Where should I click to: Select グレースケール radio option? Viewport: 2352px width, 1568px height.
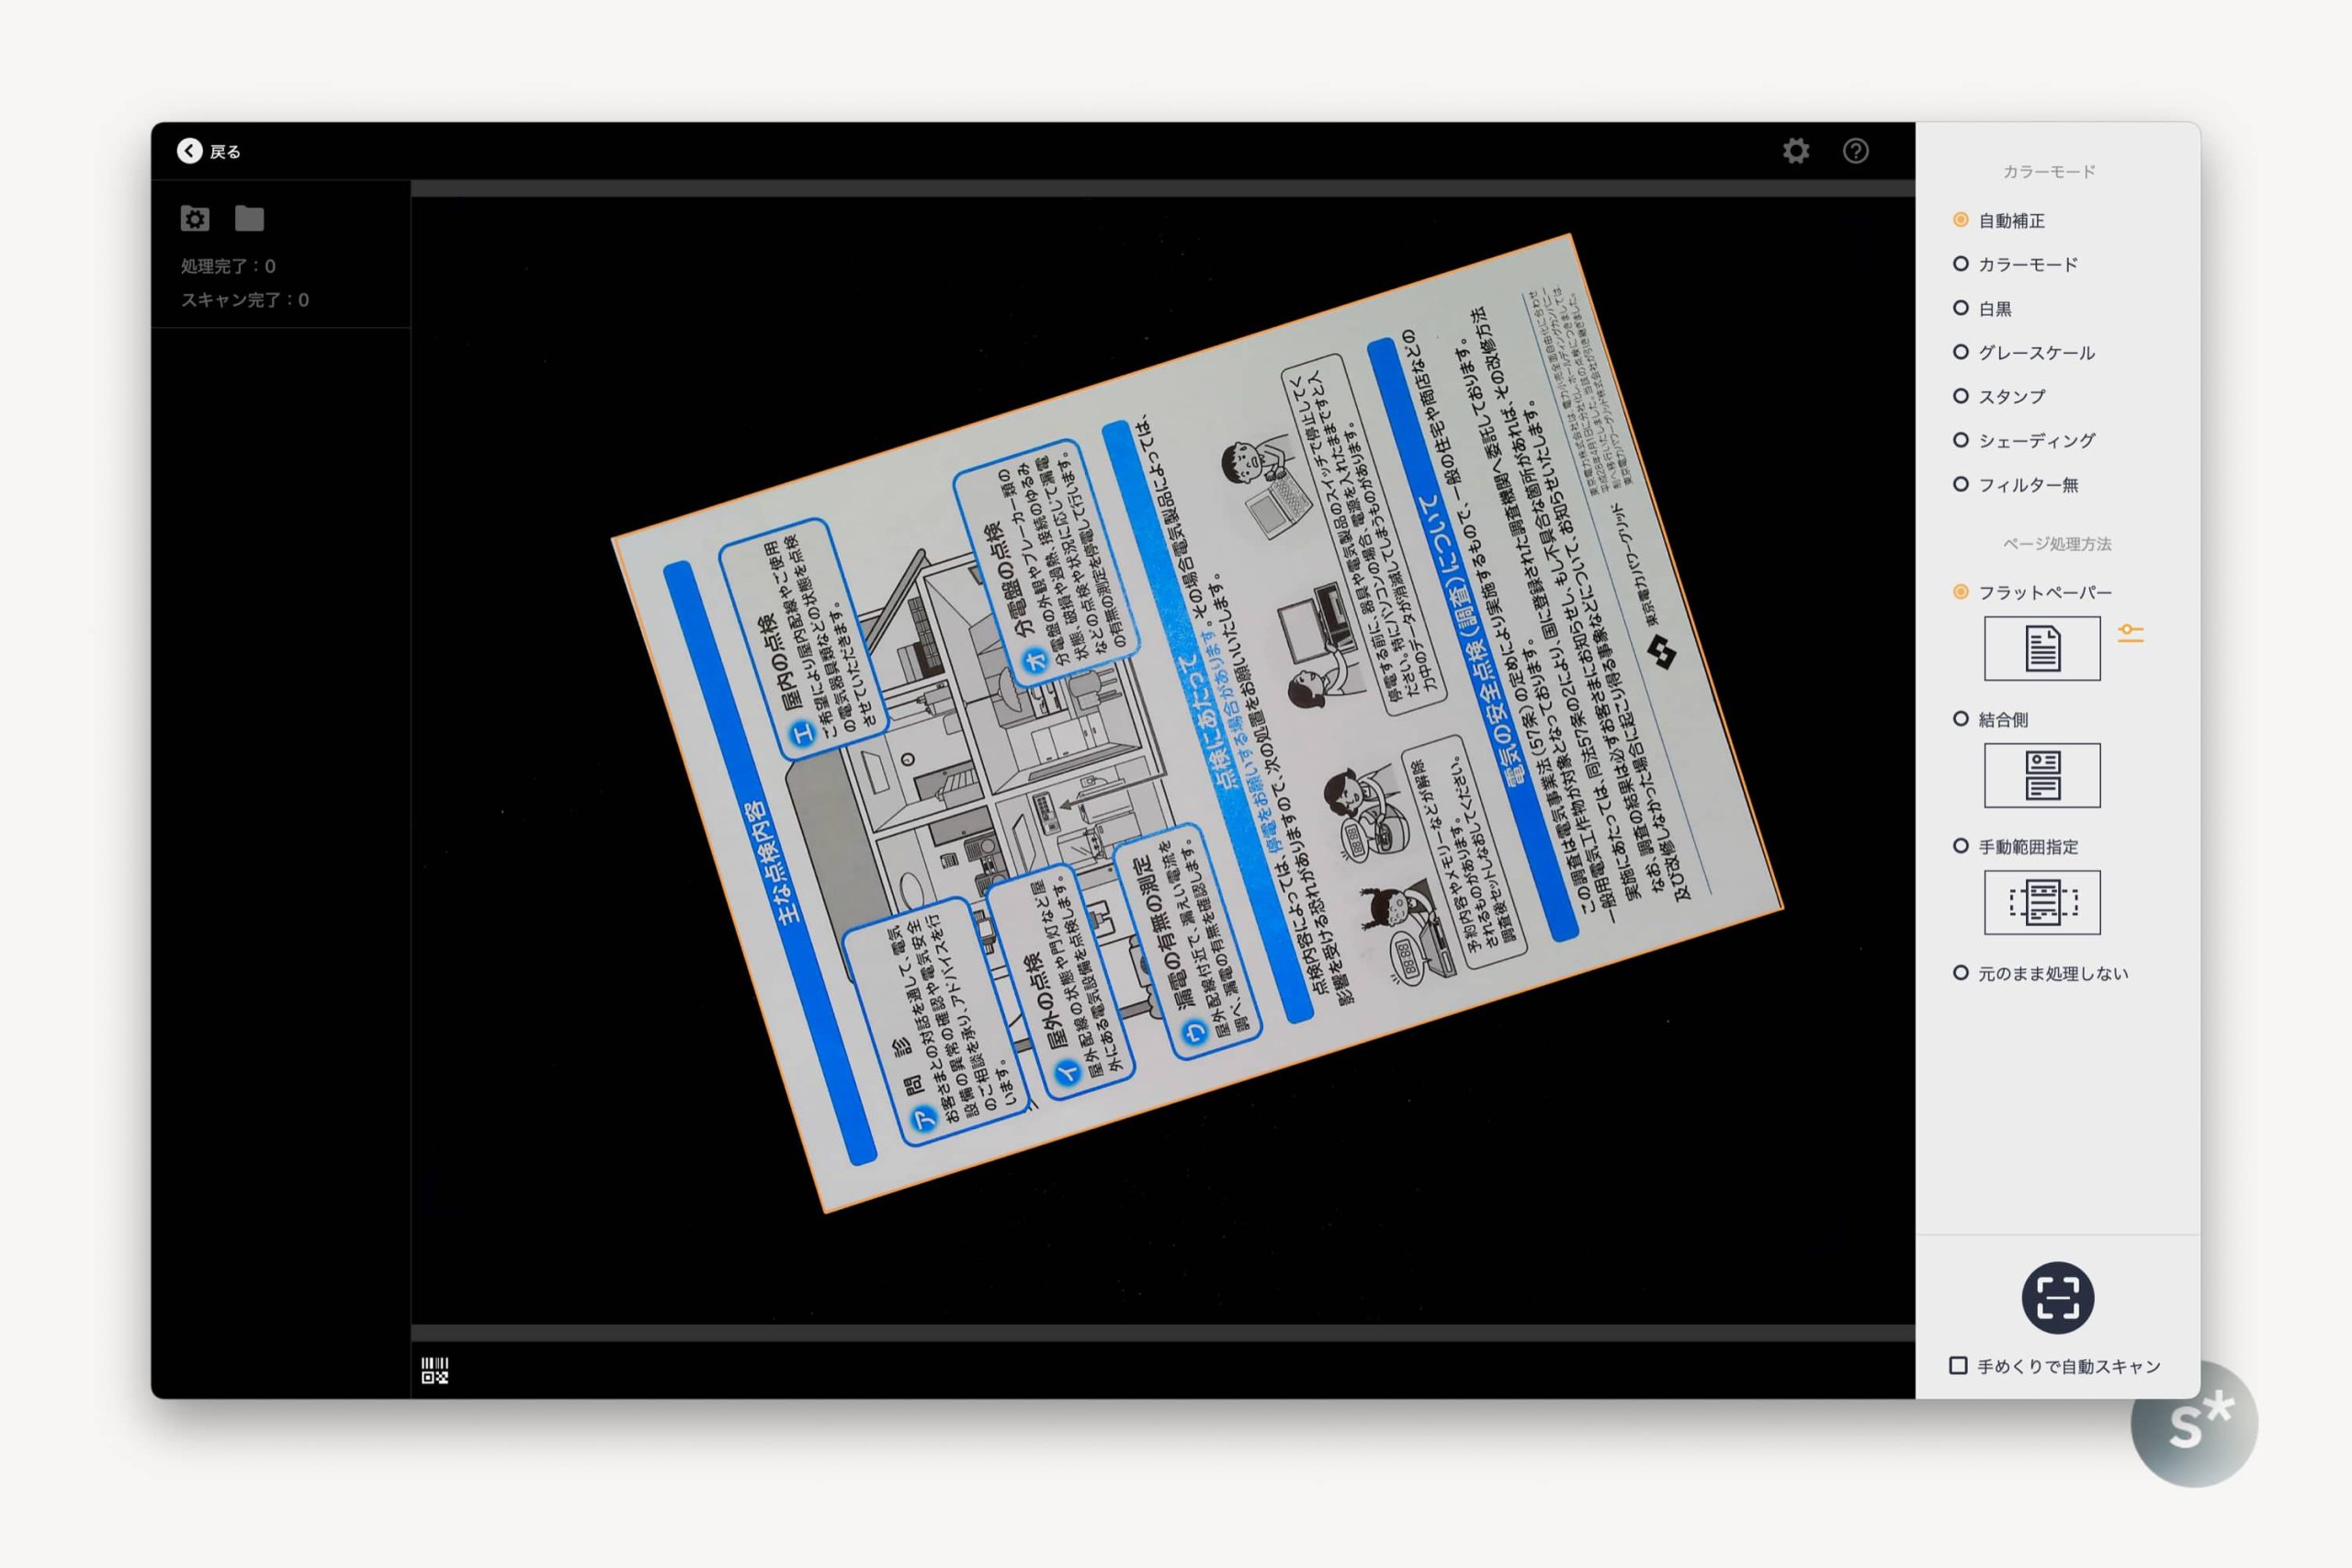pyautogui.click(x=1960, y=352)
